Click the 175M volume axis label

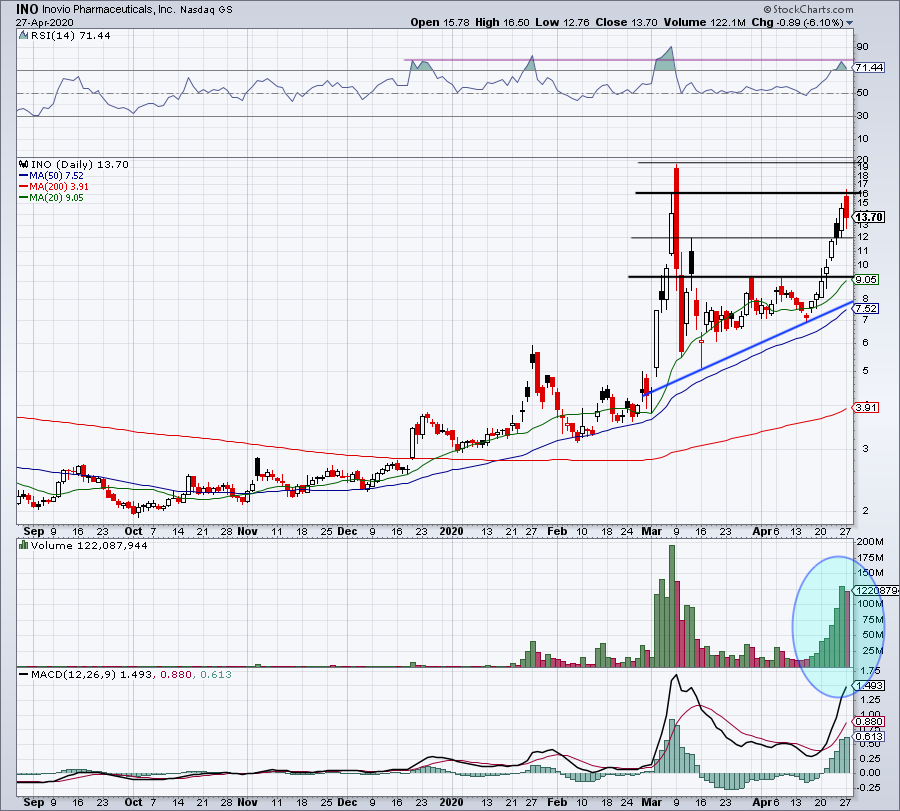click(870, 557)
